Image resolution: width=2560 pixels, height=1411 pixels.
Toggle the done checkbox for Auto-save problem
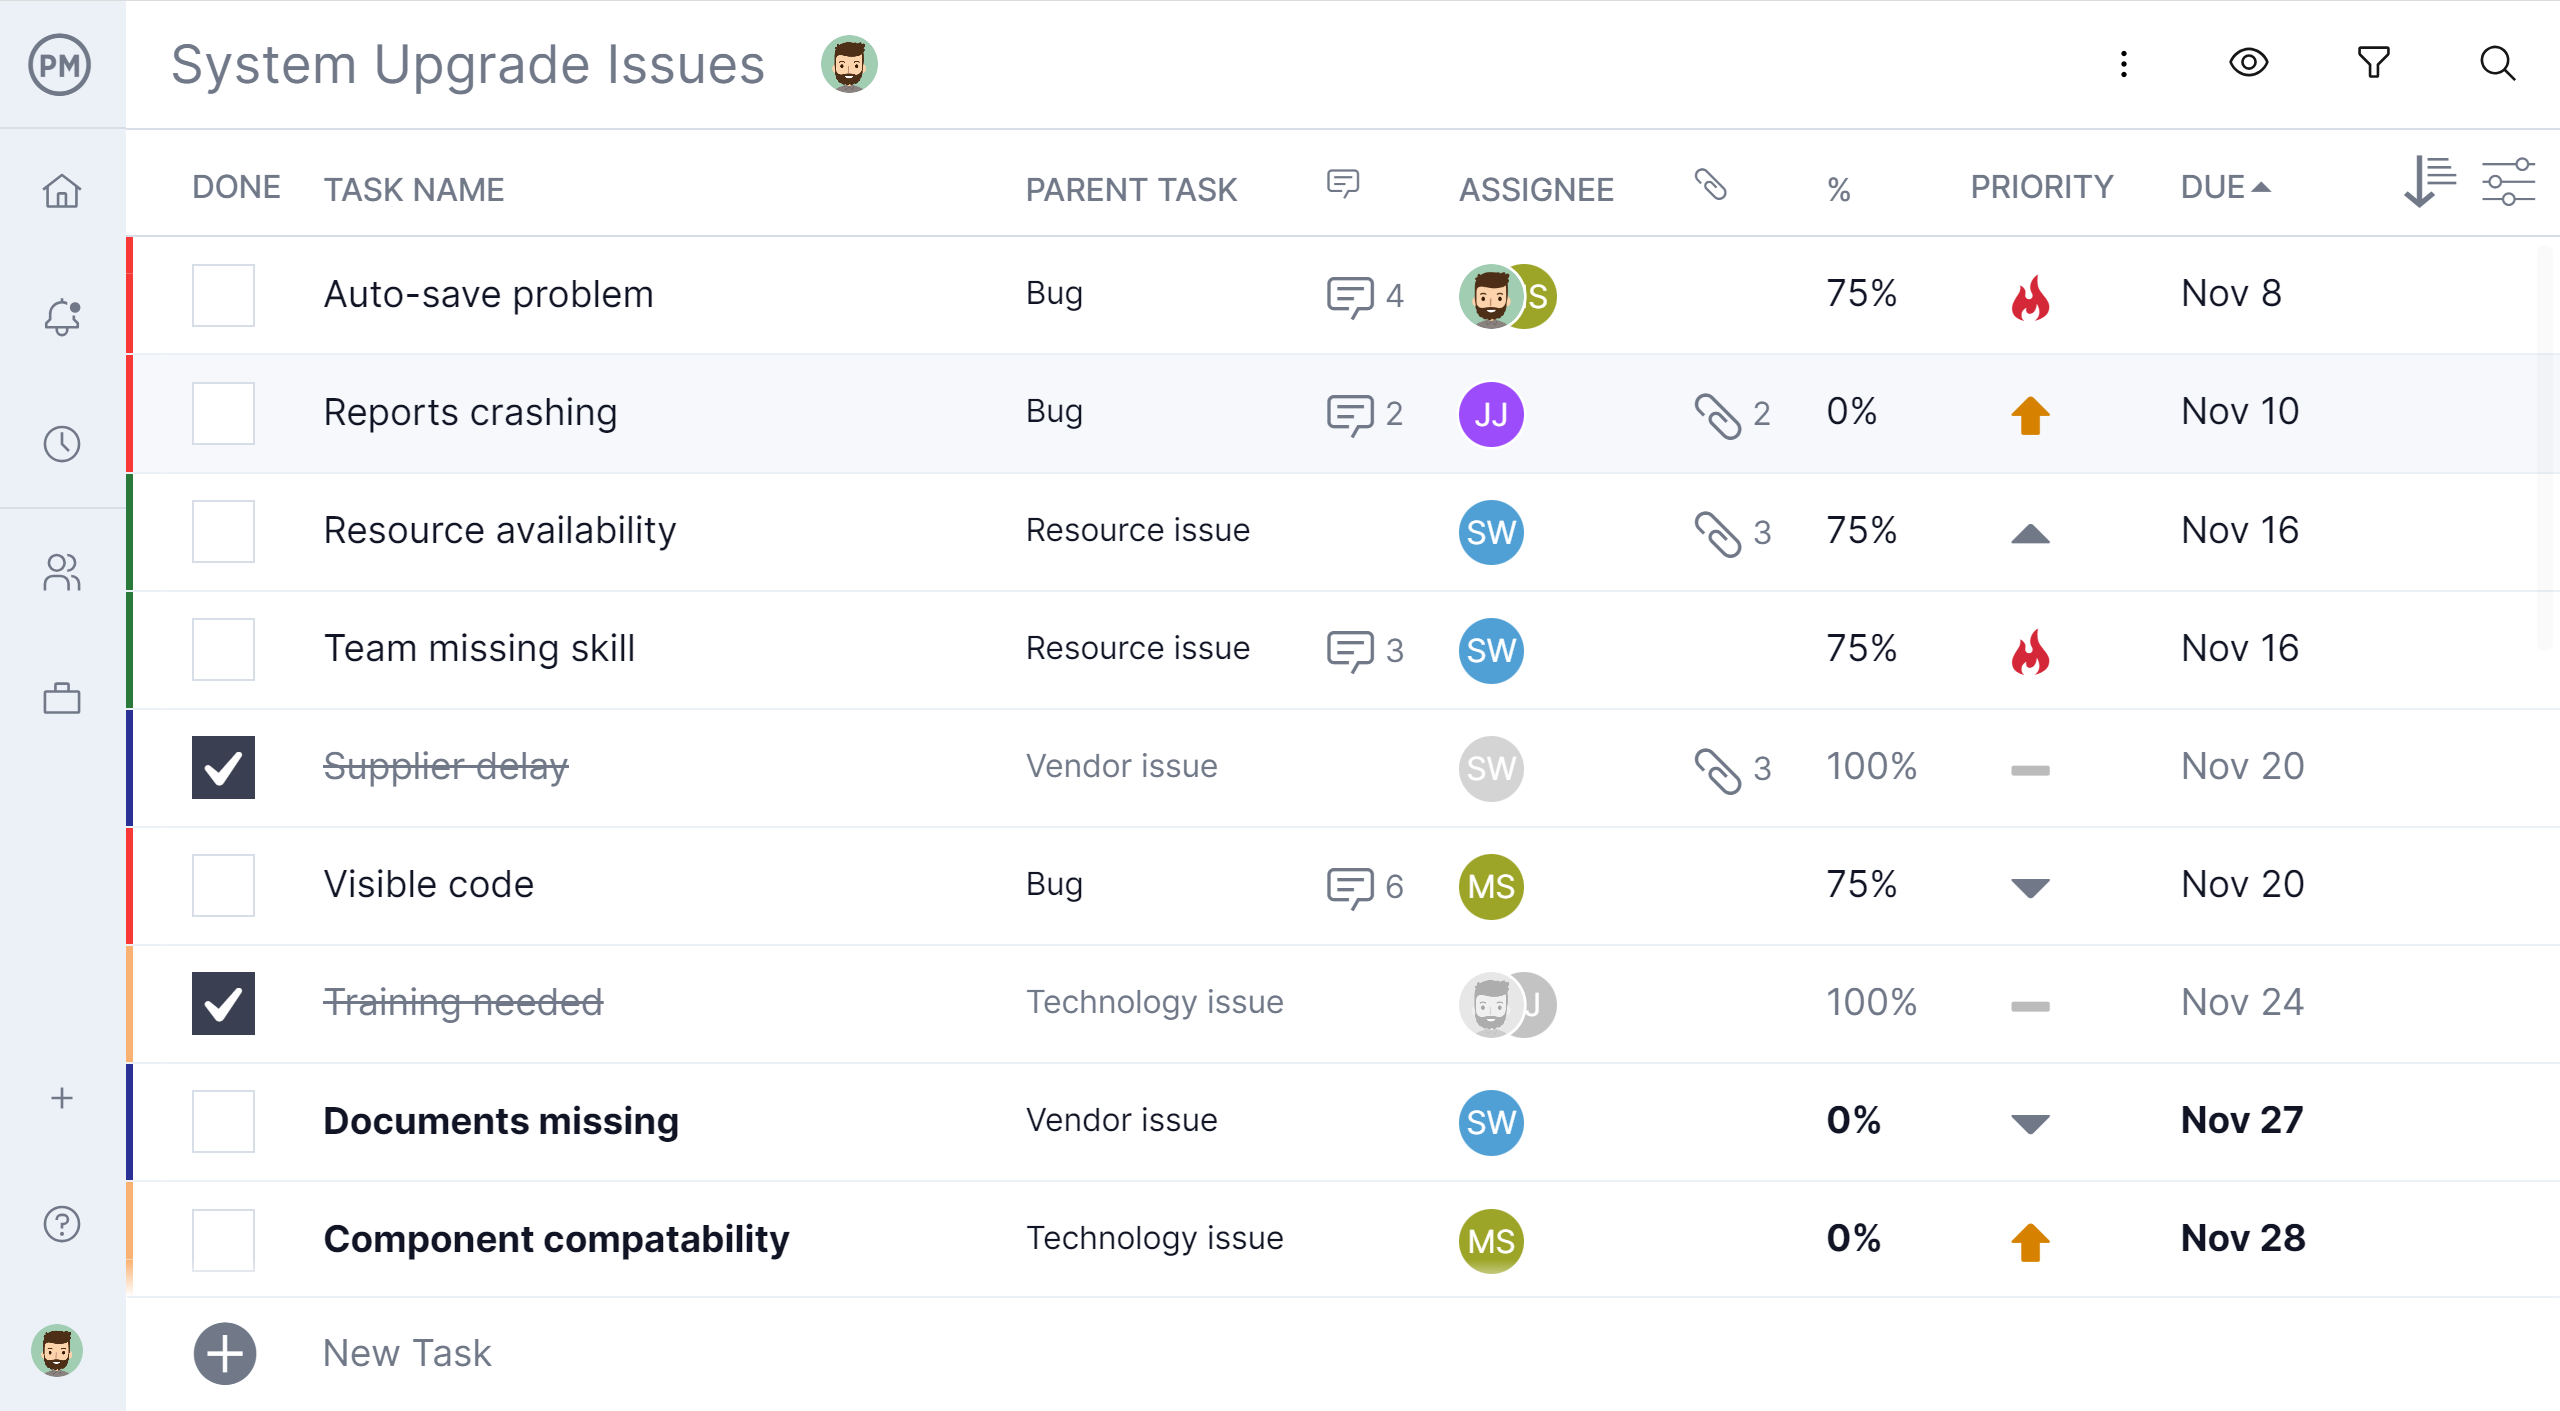(x=221, y=295)
